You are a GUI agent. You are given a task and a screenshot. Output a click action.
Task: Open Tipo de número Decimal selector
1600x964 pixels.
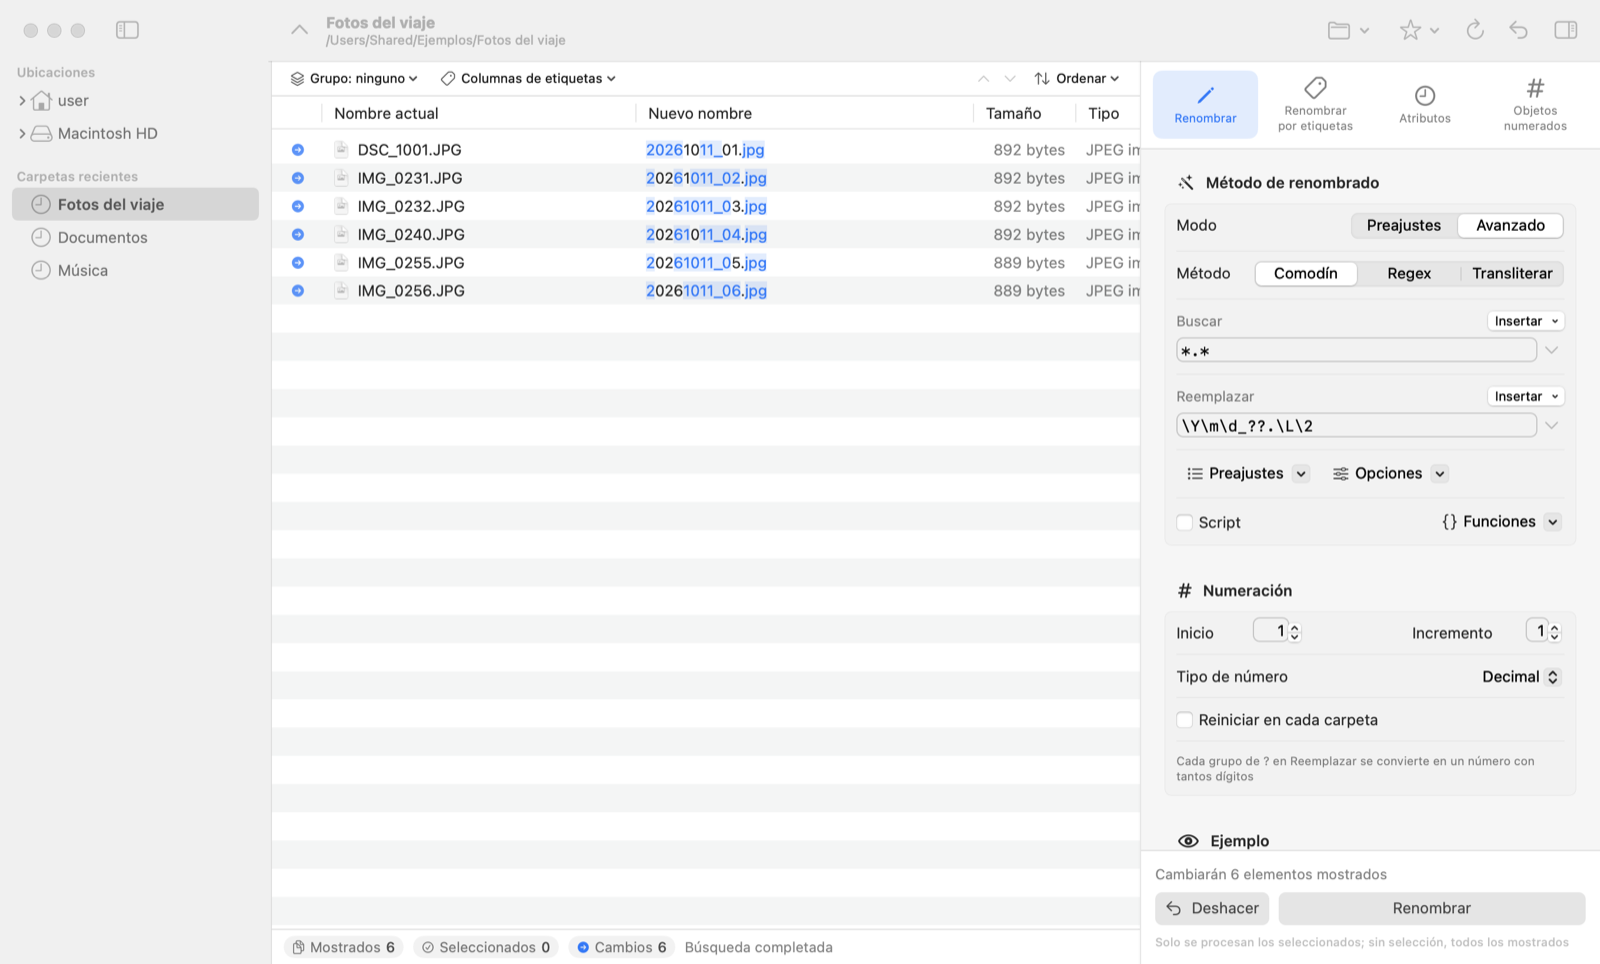(1521, 677)
